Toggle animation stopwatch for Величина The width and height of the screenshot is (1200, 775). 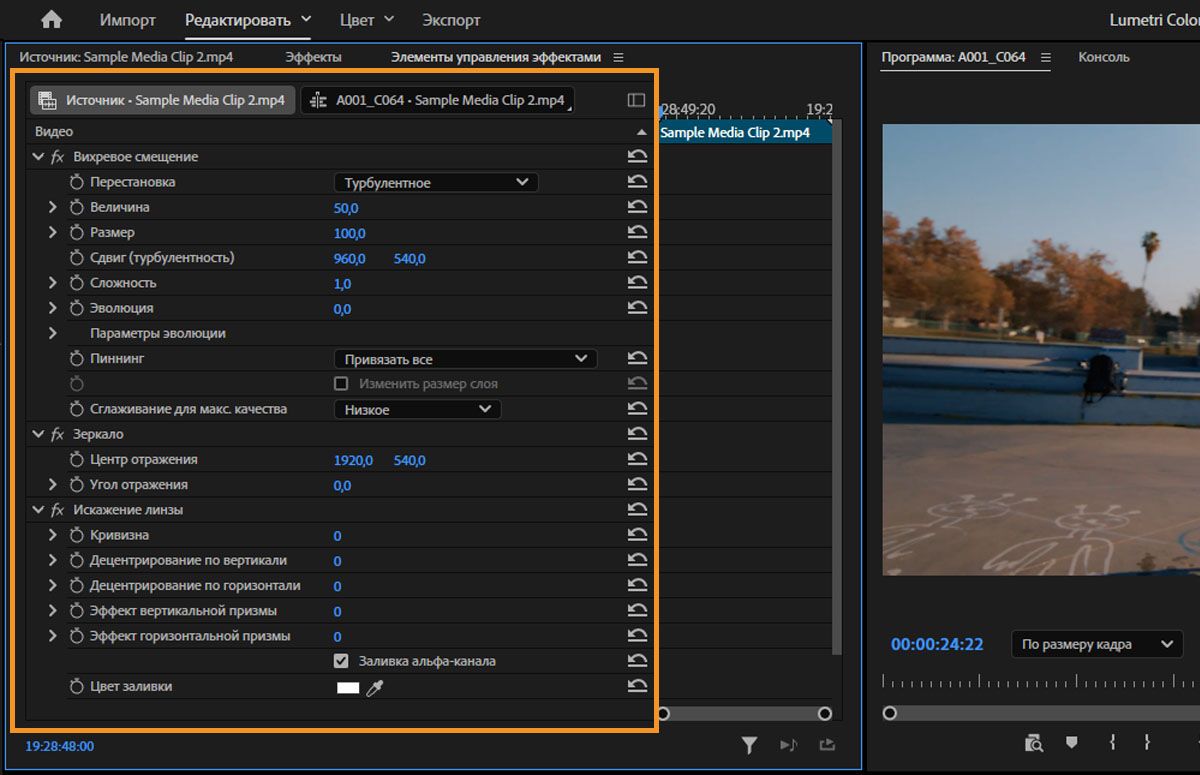(77, 207)
